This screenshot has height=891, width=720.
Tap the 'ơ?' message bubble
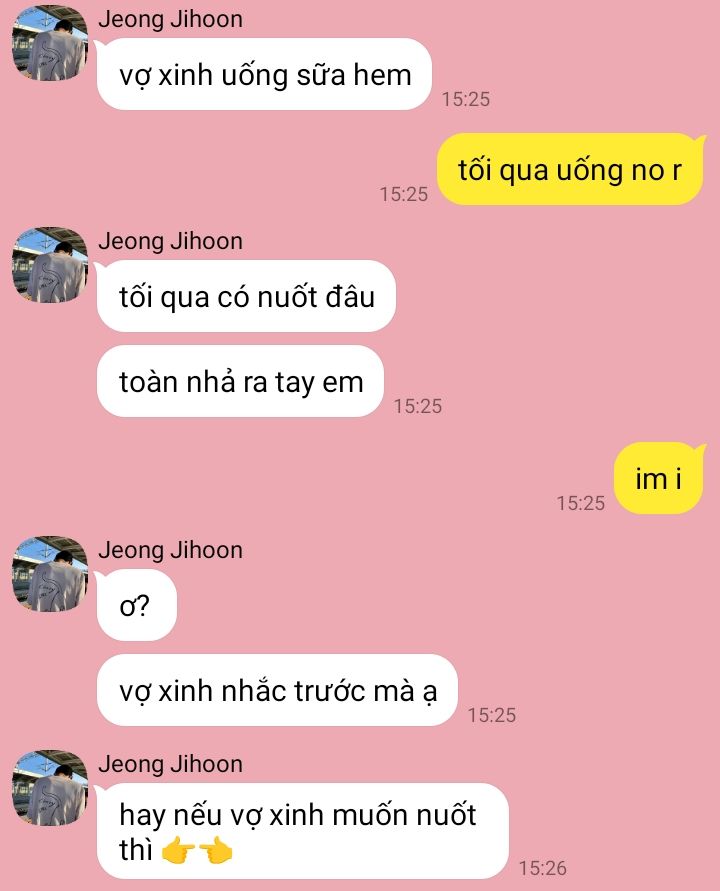[x=136, y=605]
